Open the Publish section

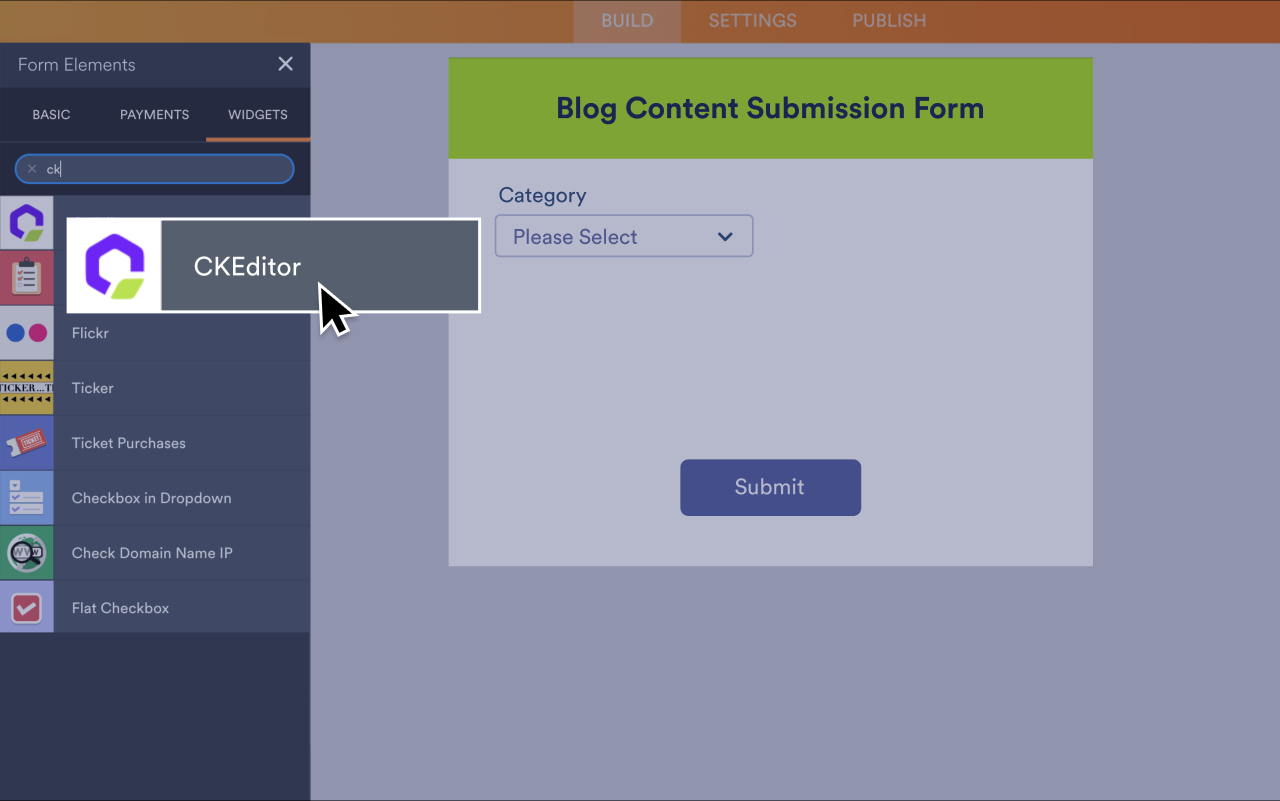(x=888, y=20)
